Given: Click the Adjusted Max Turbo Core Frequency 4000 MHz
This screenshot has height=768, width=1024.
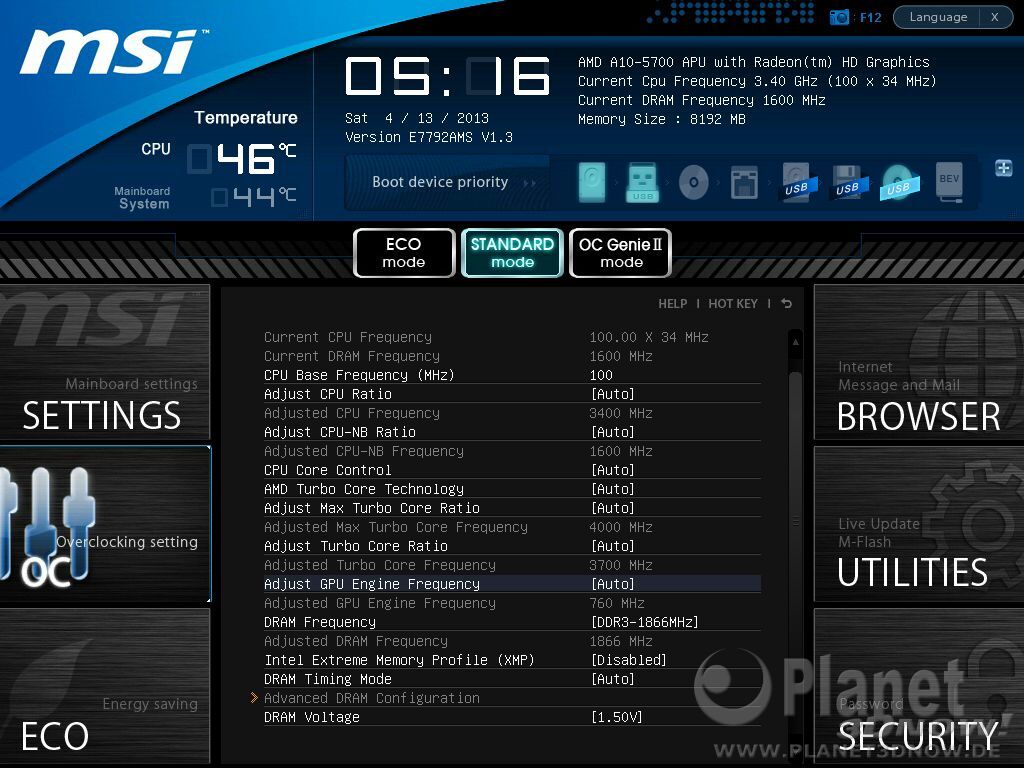Looking at the screenshot, I should pos(620,527).
